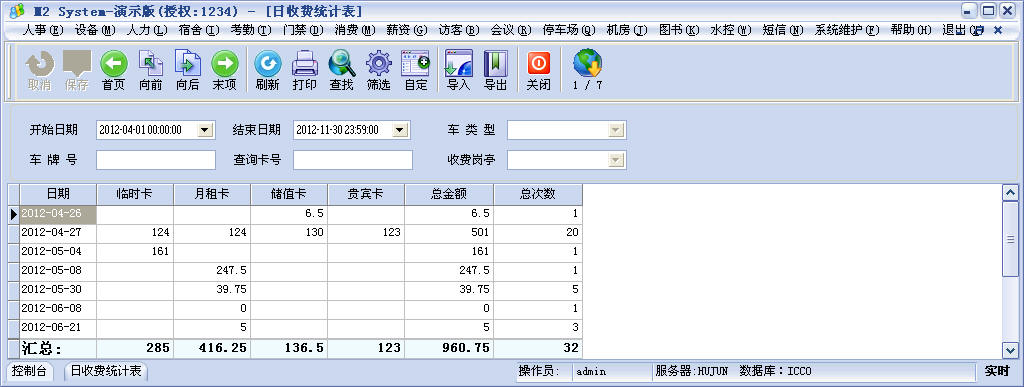Viewport: 1024px width, 387px height.
Task: Sort by the 总金额 column header
Action: (x=449, y=194)
